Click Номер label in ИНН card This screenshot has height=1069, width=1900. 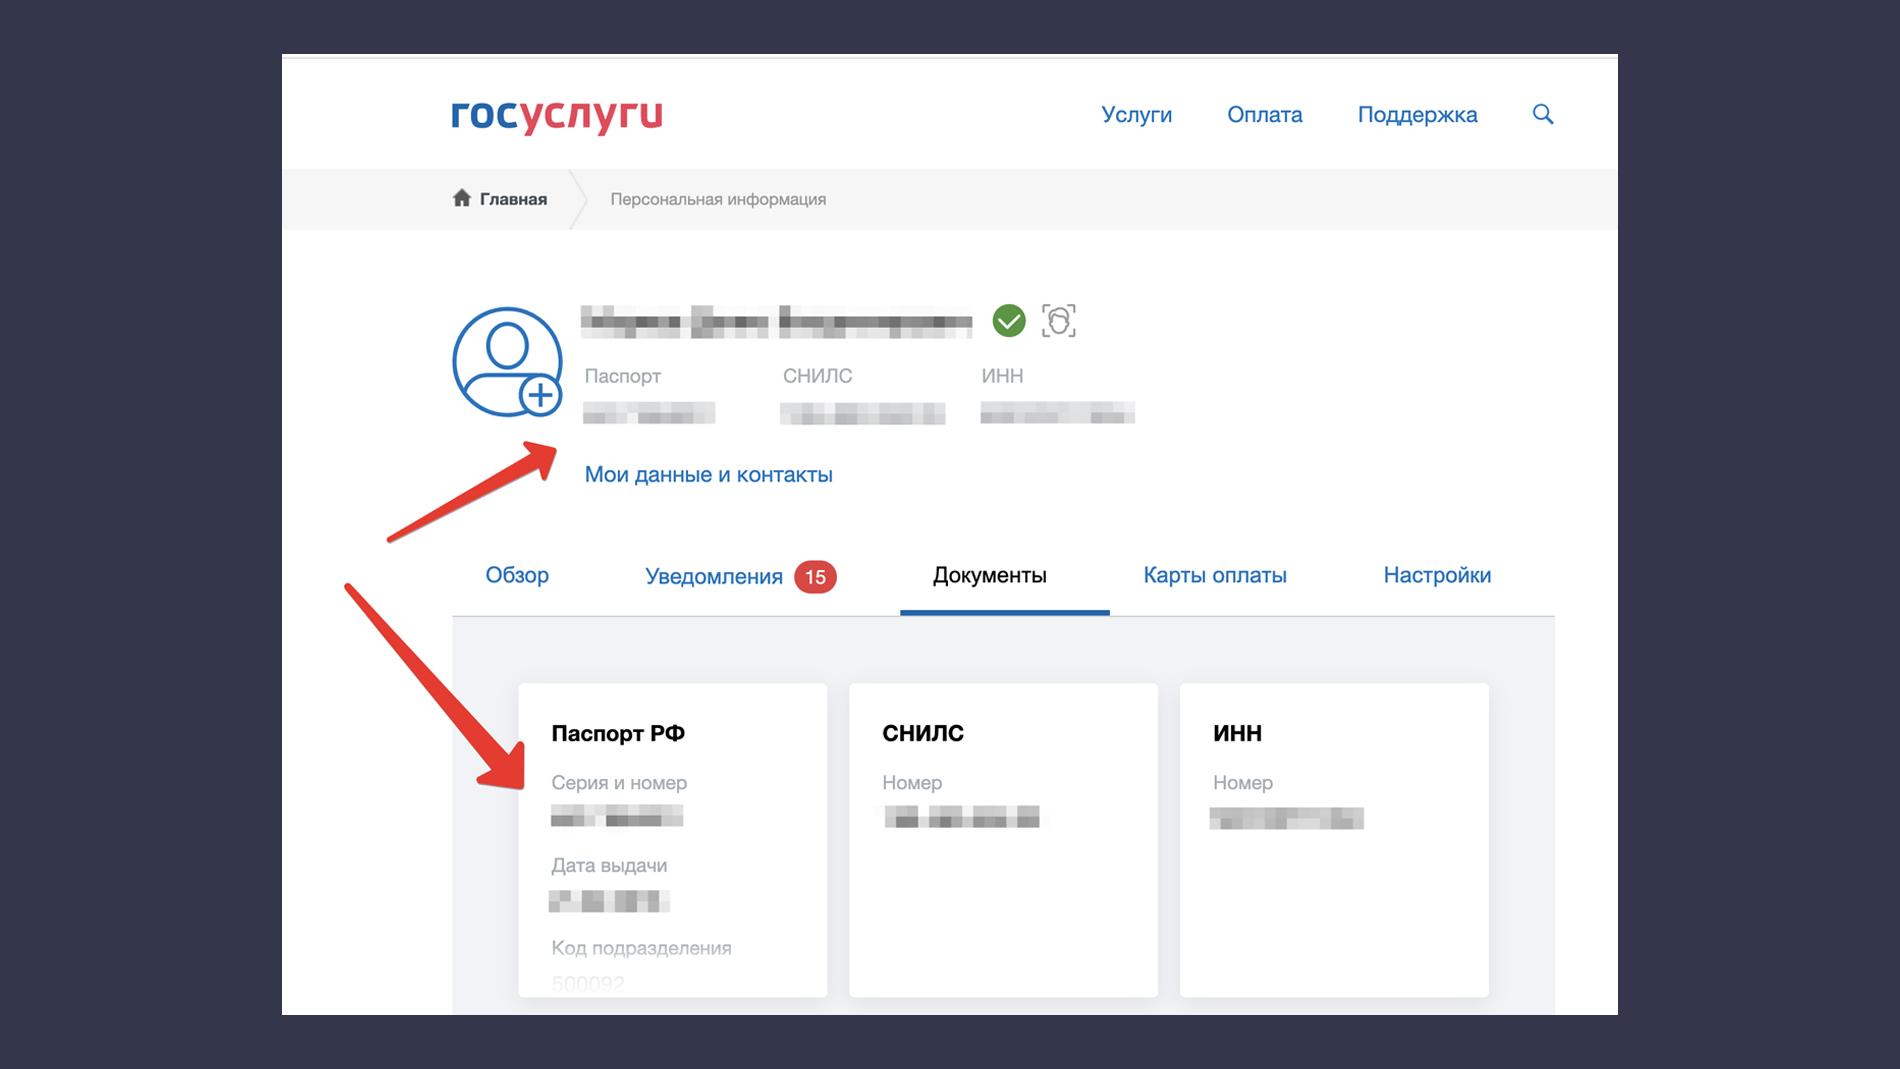pos(1243,783)
